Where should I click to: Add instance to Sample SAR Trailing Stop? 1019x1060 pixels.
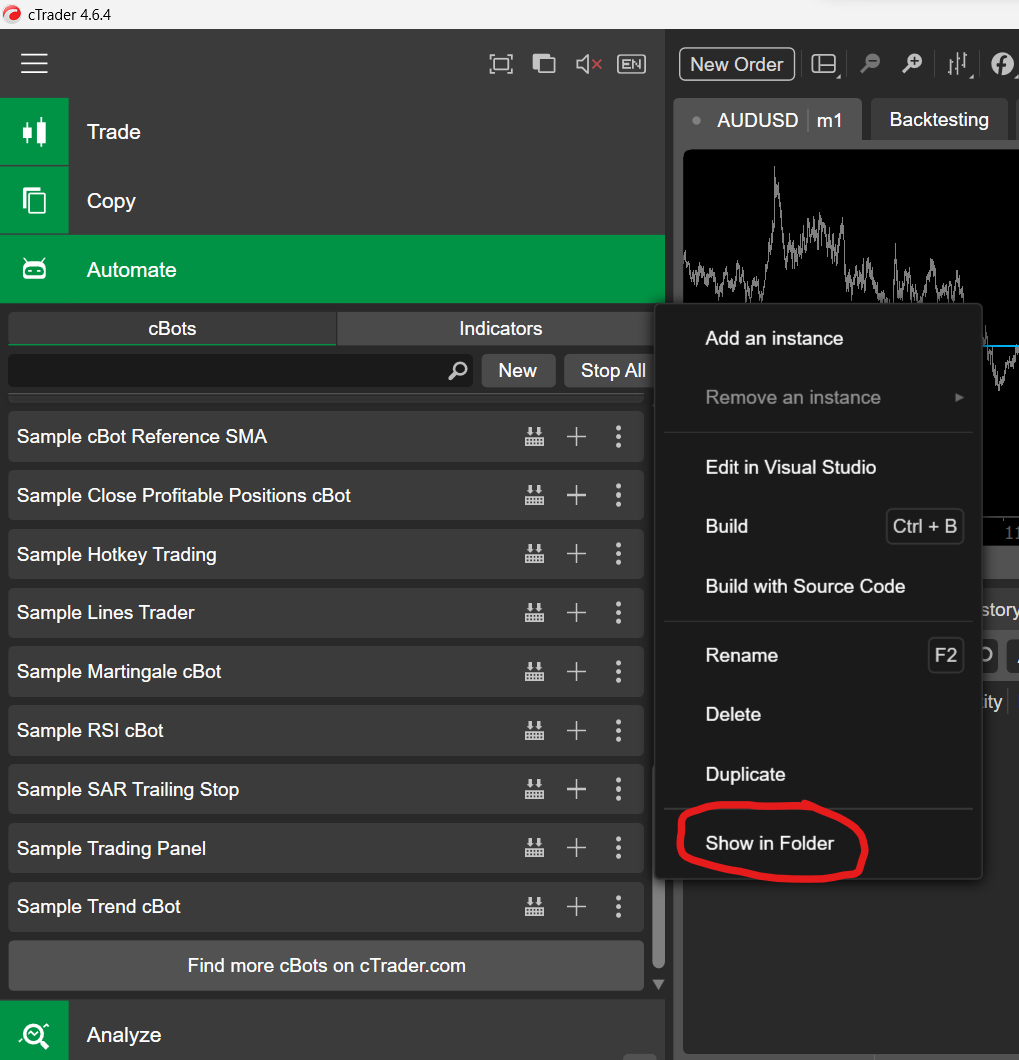pyautogui.click(x=576, y=789)
